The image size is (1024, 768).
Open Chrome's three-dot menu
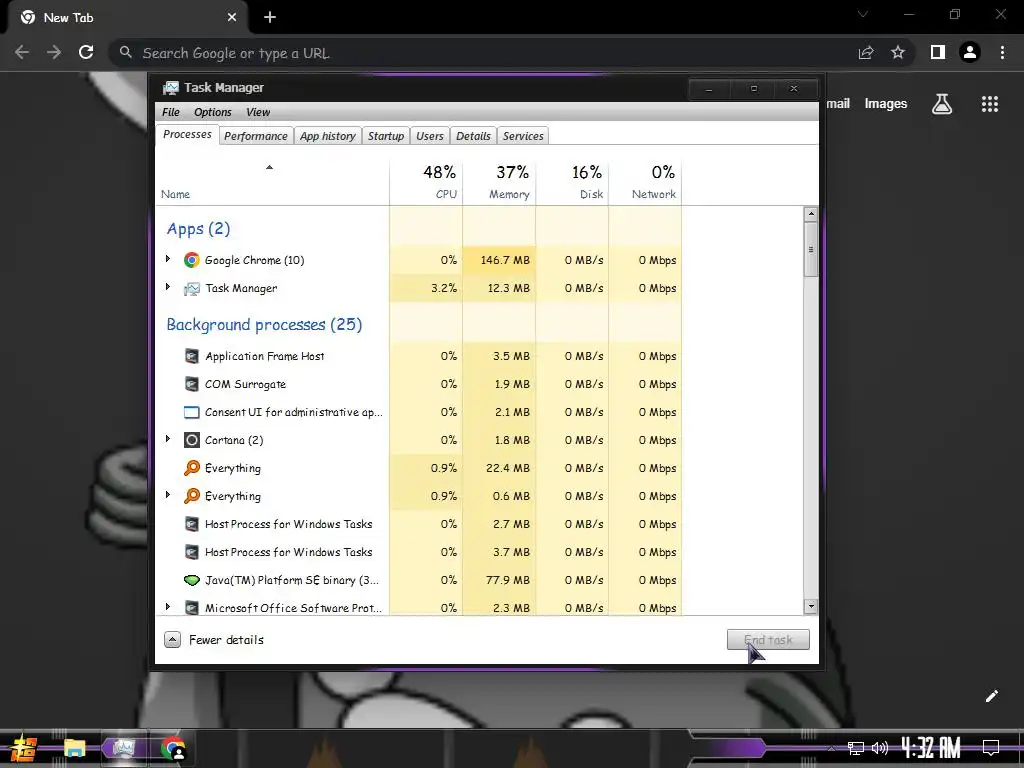pos(1002,52)
